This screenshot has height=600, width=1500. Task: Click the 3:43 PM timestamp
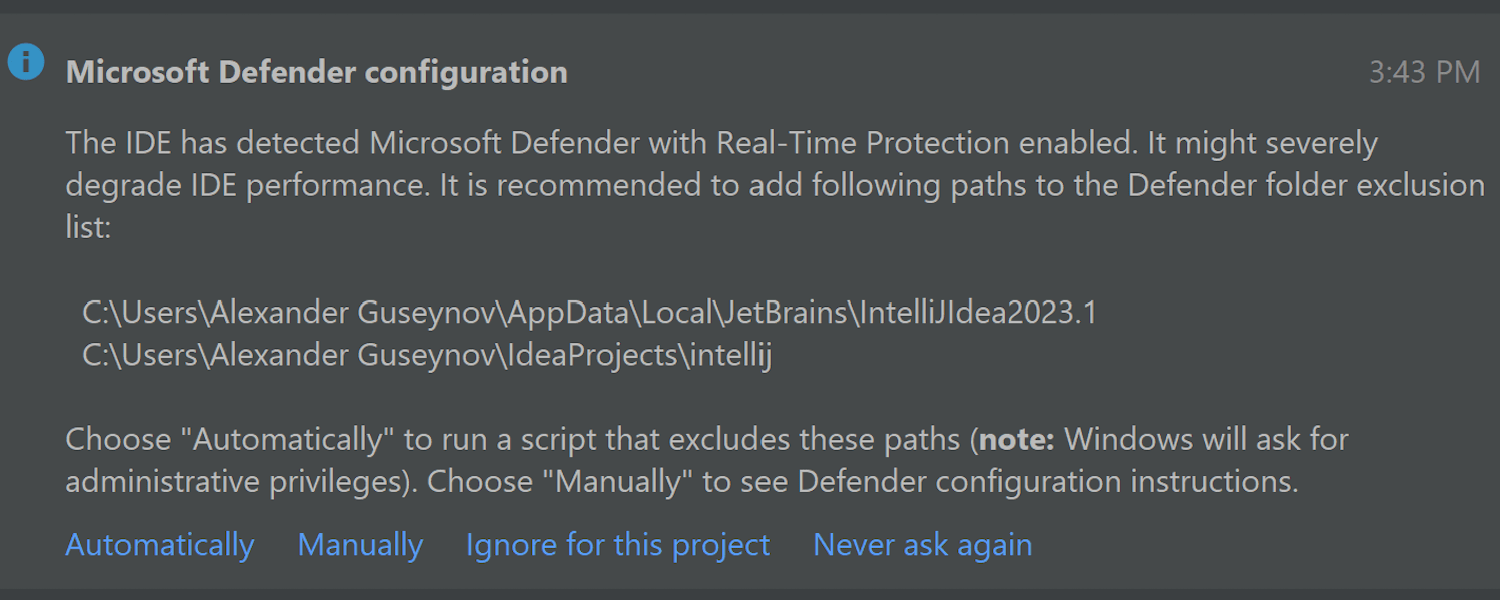pos(1424,71)
